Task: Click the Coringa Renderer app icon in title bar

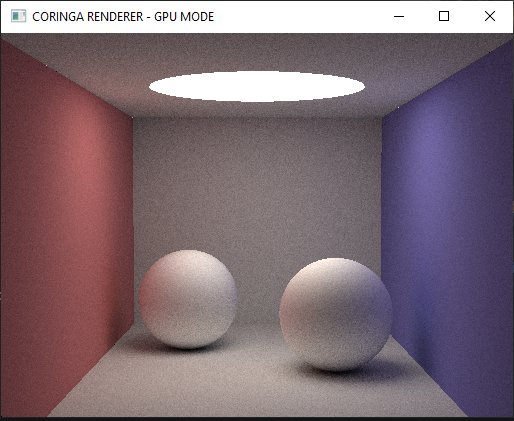Action: point(18,16)
